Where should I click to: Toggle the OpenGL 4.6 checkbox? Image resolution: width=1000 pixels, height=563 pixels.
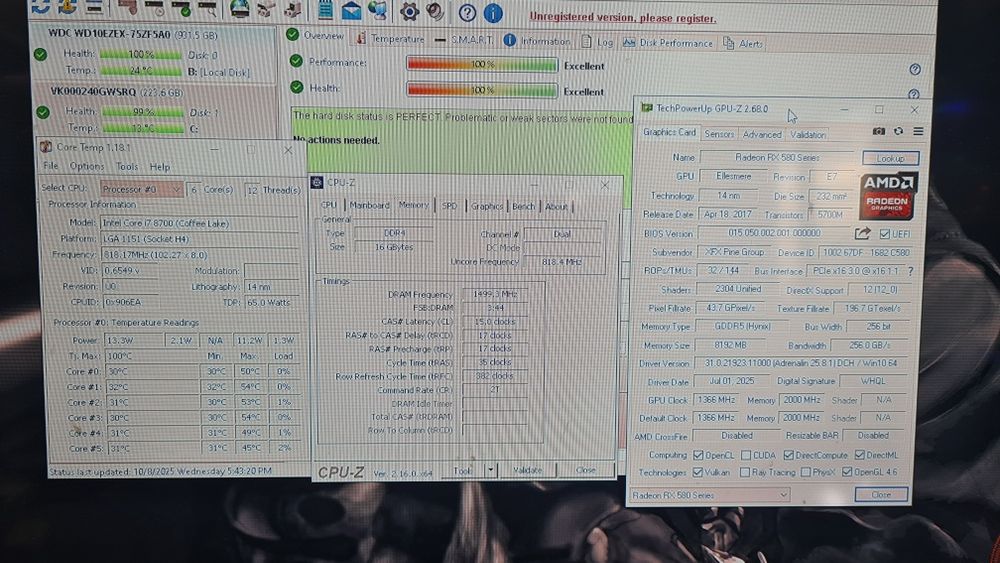[x=847, y=472]
